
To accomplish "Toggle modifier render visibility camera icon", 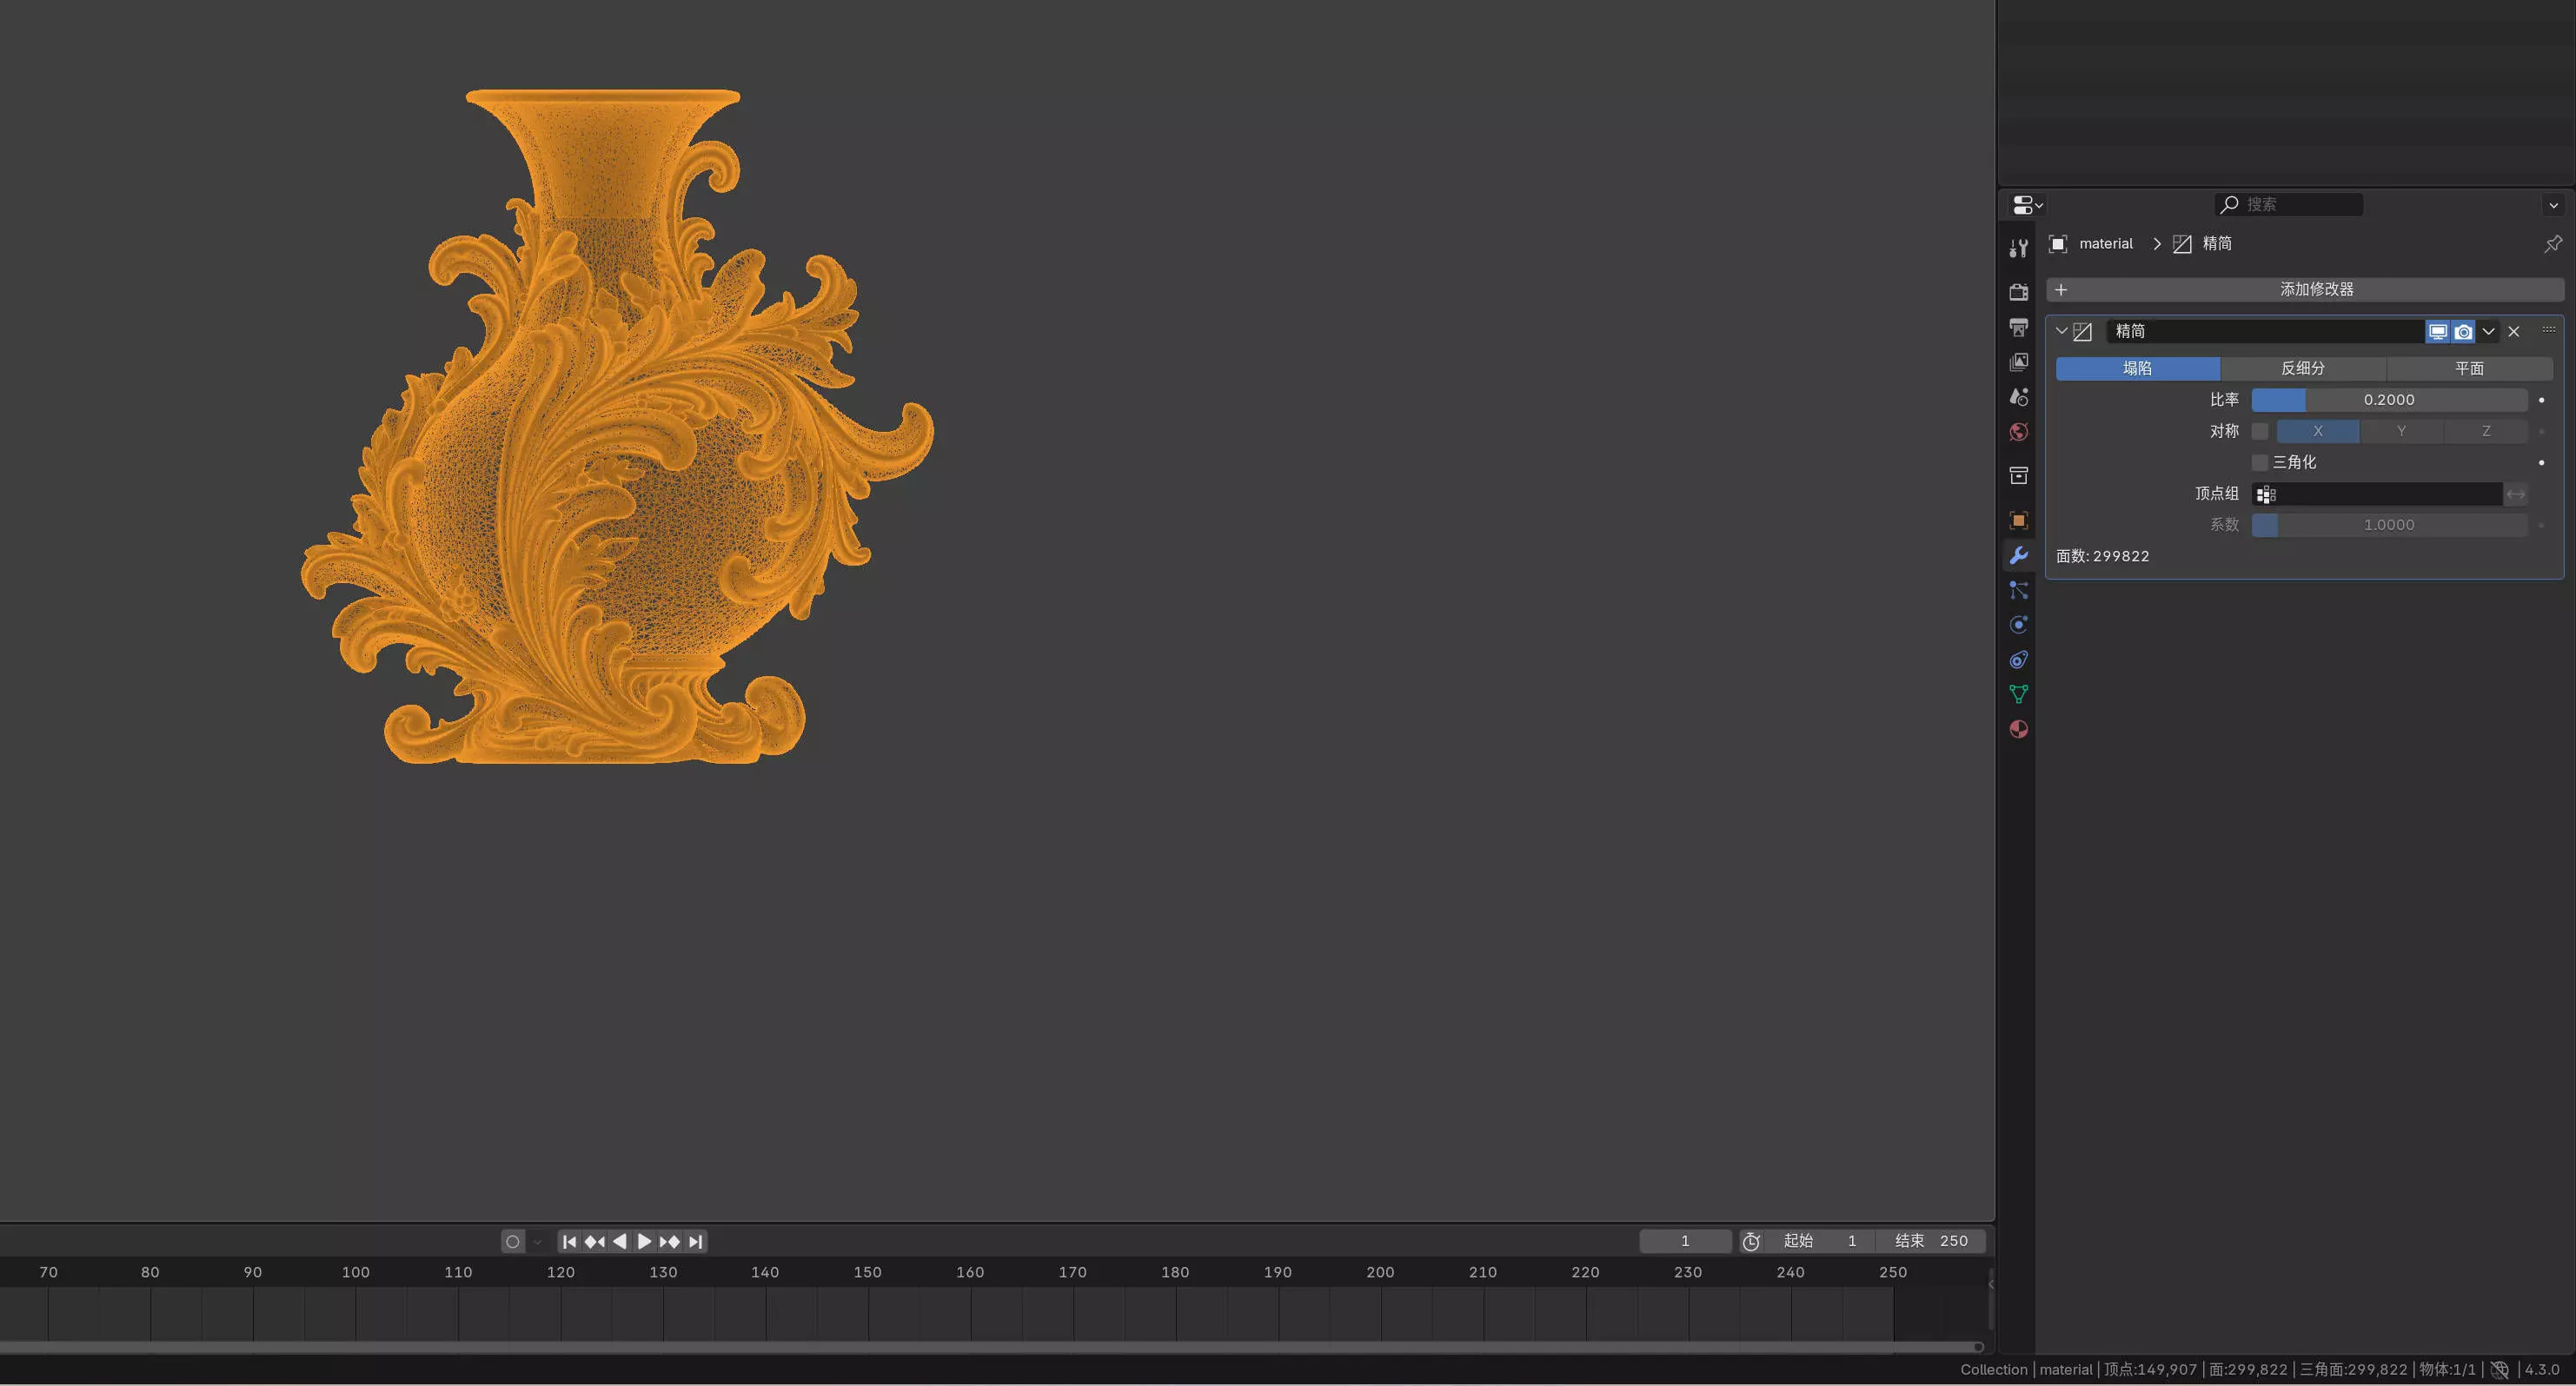I will coord(2463,331).
